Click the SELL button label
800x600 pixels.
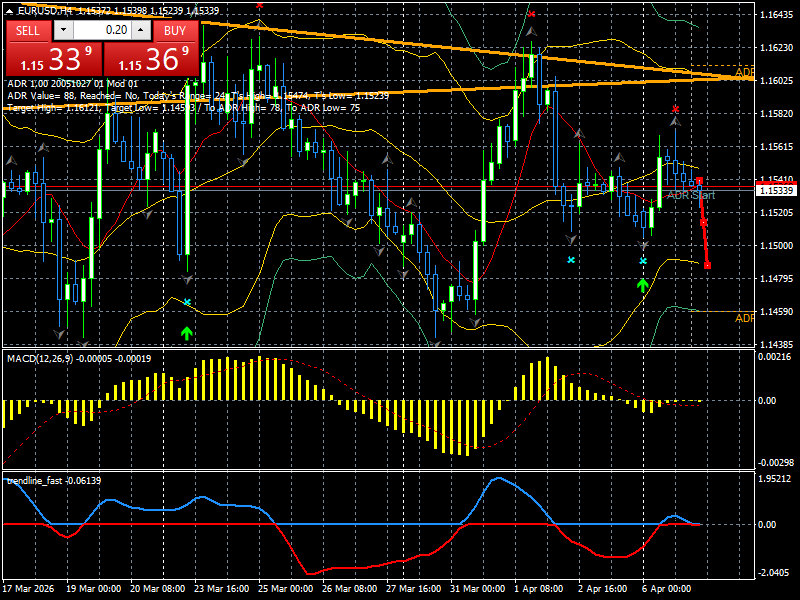click(x=28, y=31)
